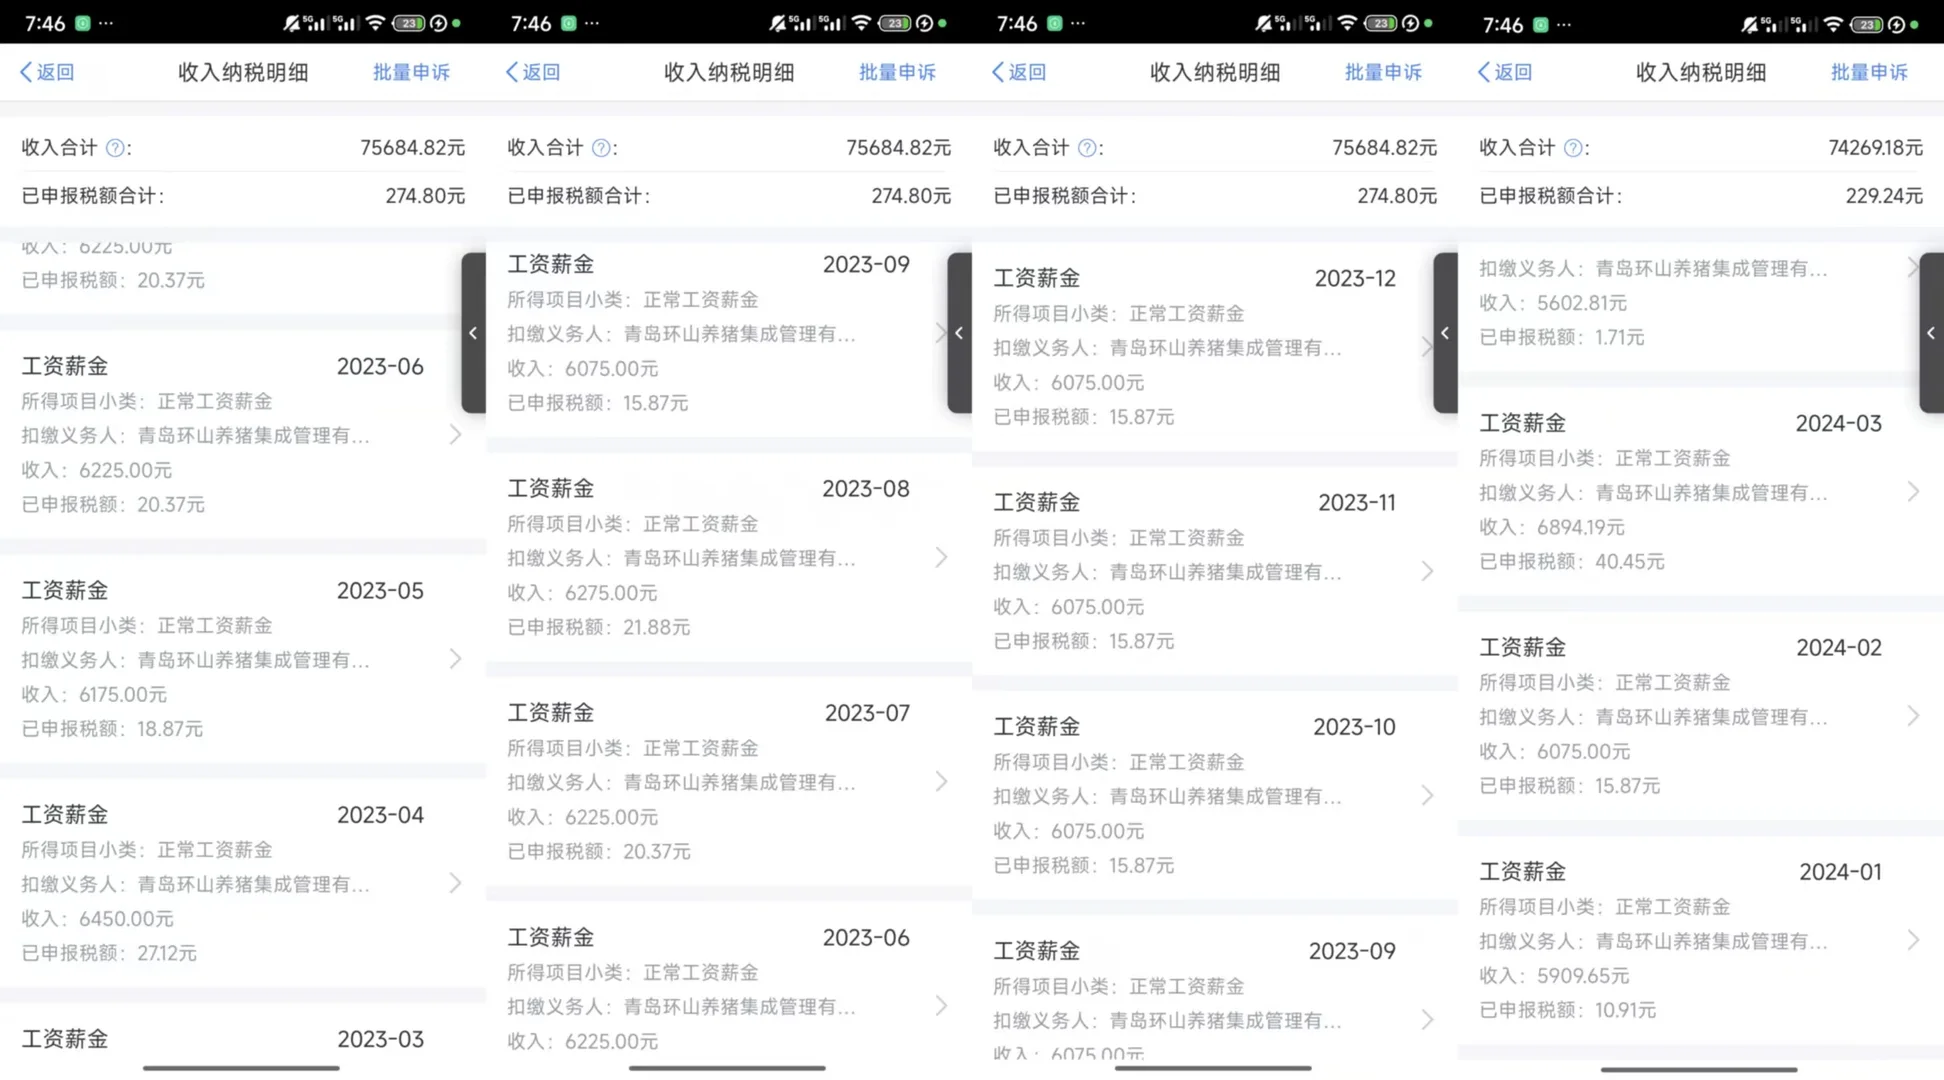Tap side drawer handle next to 2023-12 entry

pyautogui.click(x=1445, y=332)
